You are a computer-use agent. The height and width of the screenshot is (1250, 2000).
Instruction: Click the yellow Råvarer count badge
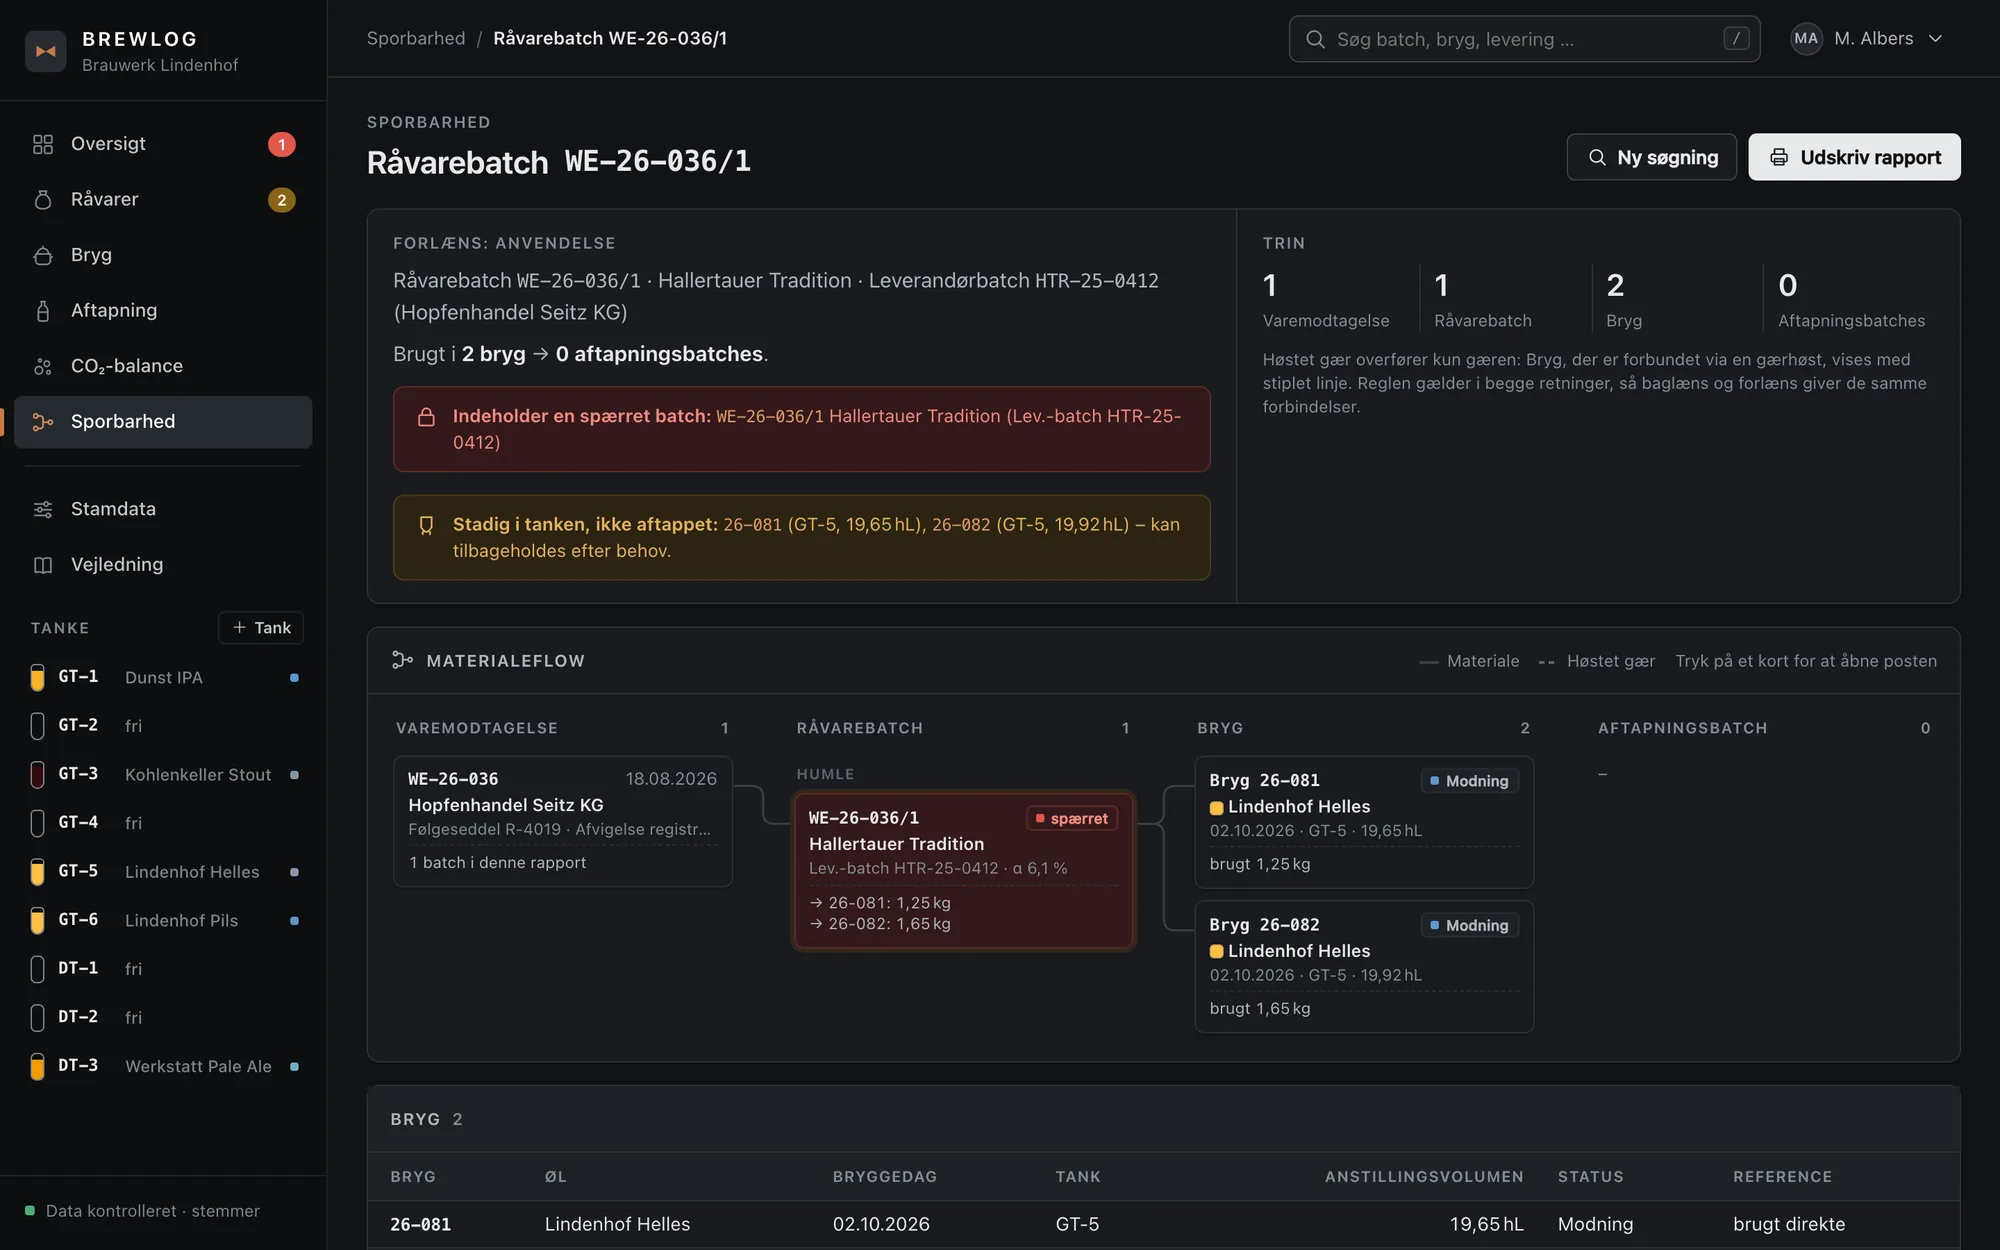(x=282, y=200)
